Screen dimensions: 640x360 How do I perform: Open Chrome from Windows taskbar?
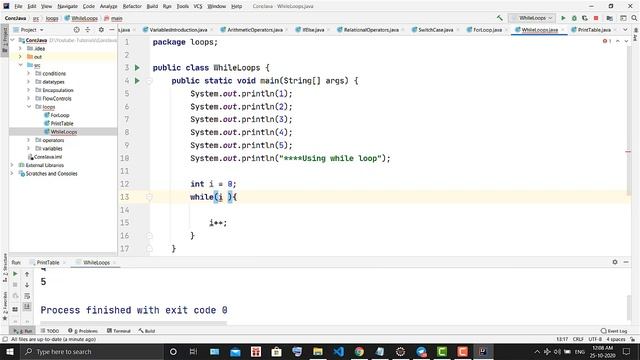359,351
